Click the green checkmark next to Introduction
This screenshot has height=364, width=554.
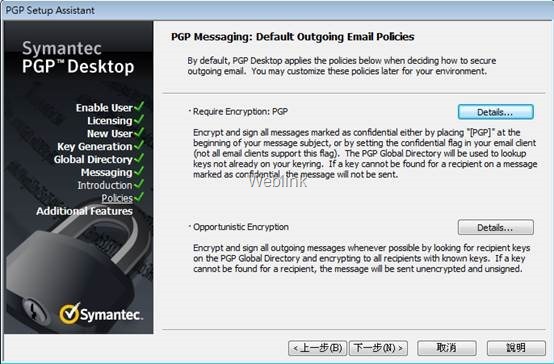click(139, 184)
